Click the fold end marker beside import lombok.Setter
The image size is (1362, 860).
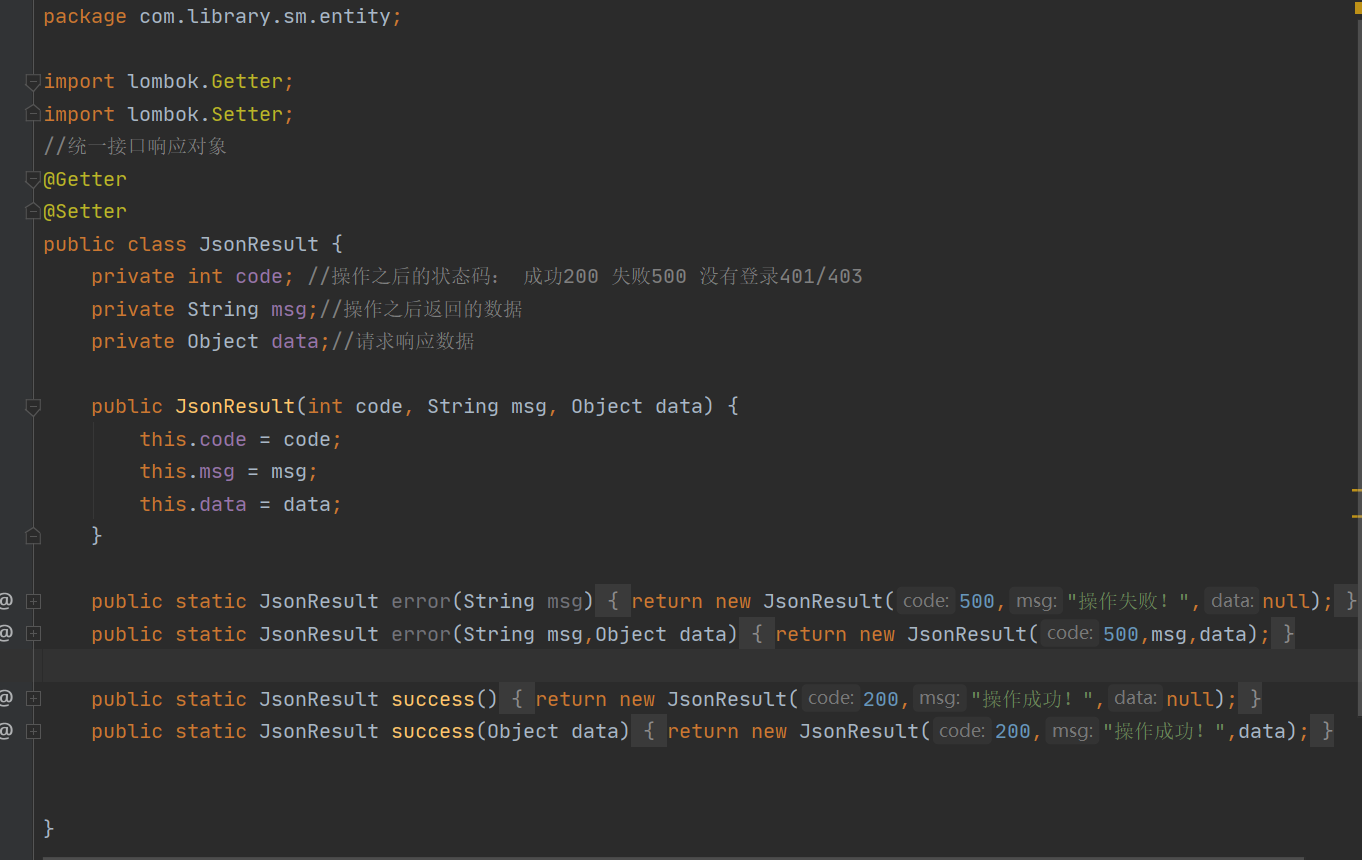tap(33, 114)
